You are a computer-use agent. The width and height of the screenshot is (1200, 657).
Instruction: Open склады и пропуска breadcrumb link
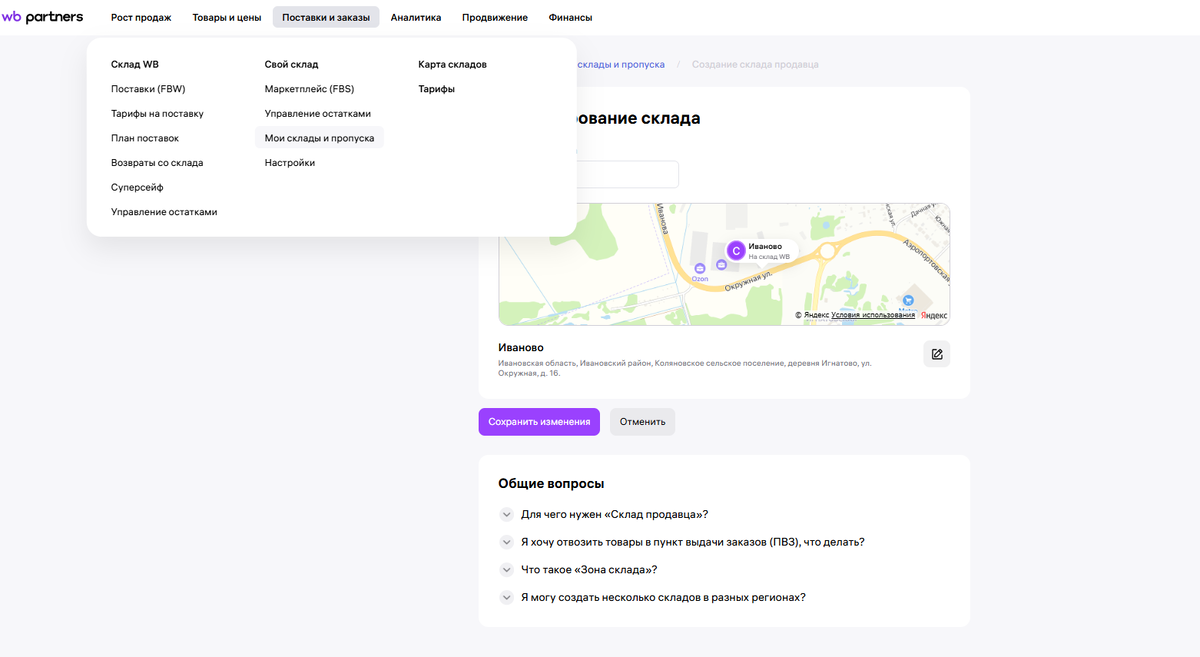click(620, 64)
